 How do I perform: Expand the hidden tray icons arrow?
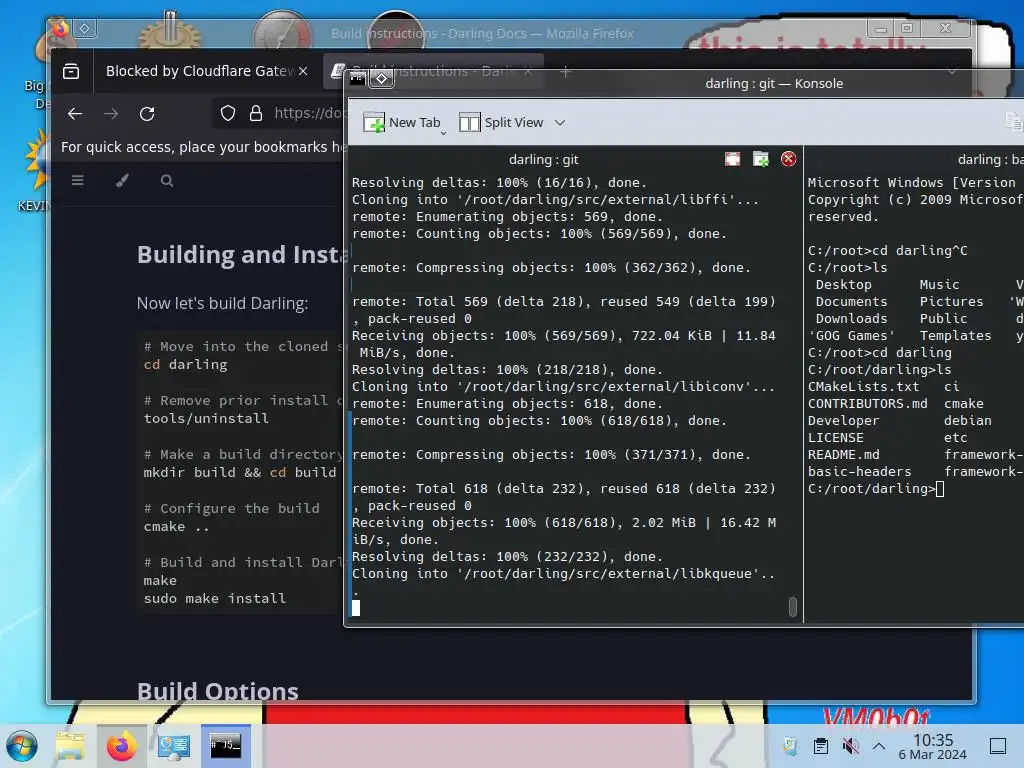click(x=879, y=746)
